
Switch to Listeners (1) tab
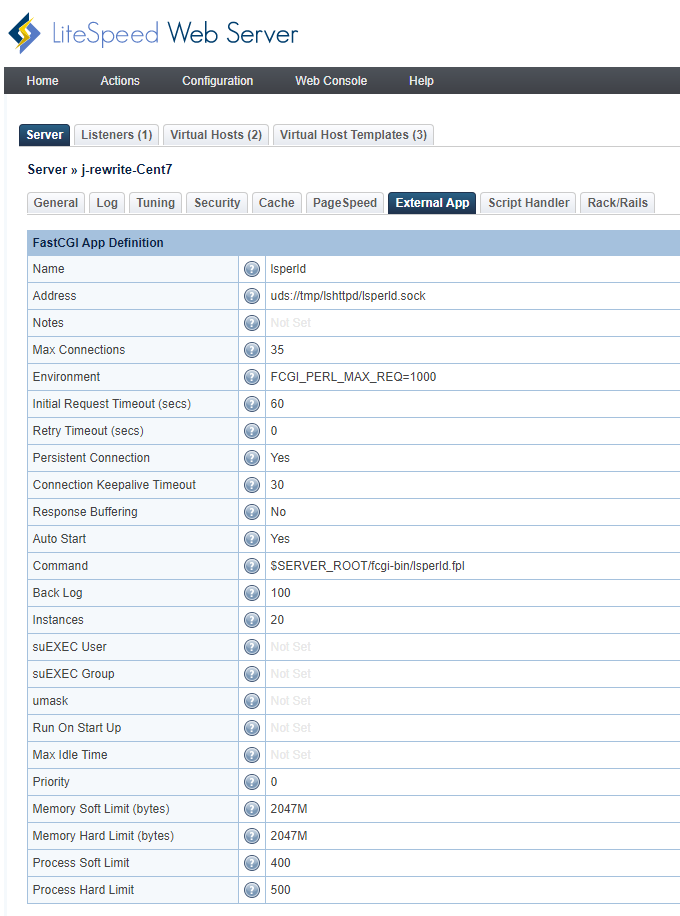point(116,135)
